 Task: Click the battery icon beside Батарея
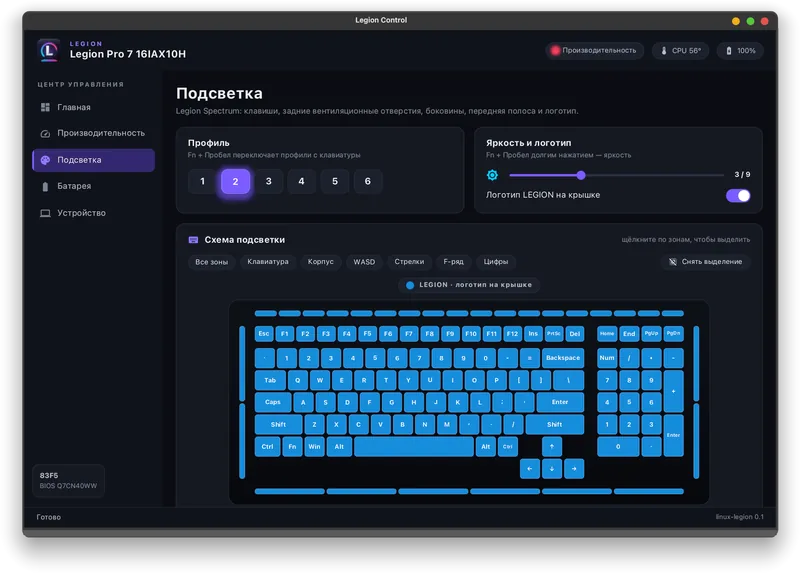coord(45,186)
